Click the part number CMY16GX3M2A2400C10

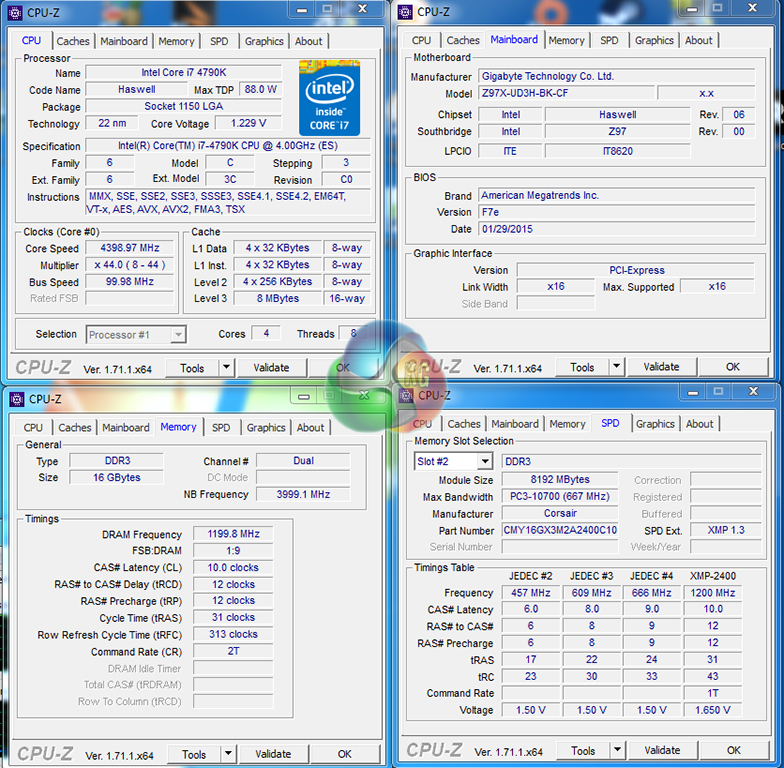560,530
